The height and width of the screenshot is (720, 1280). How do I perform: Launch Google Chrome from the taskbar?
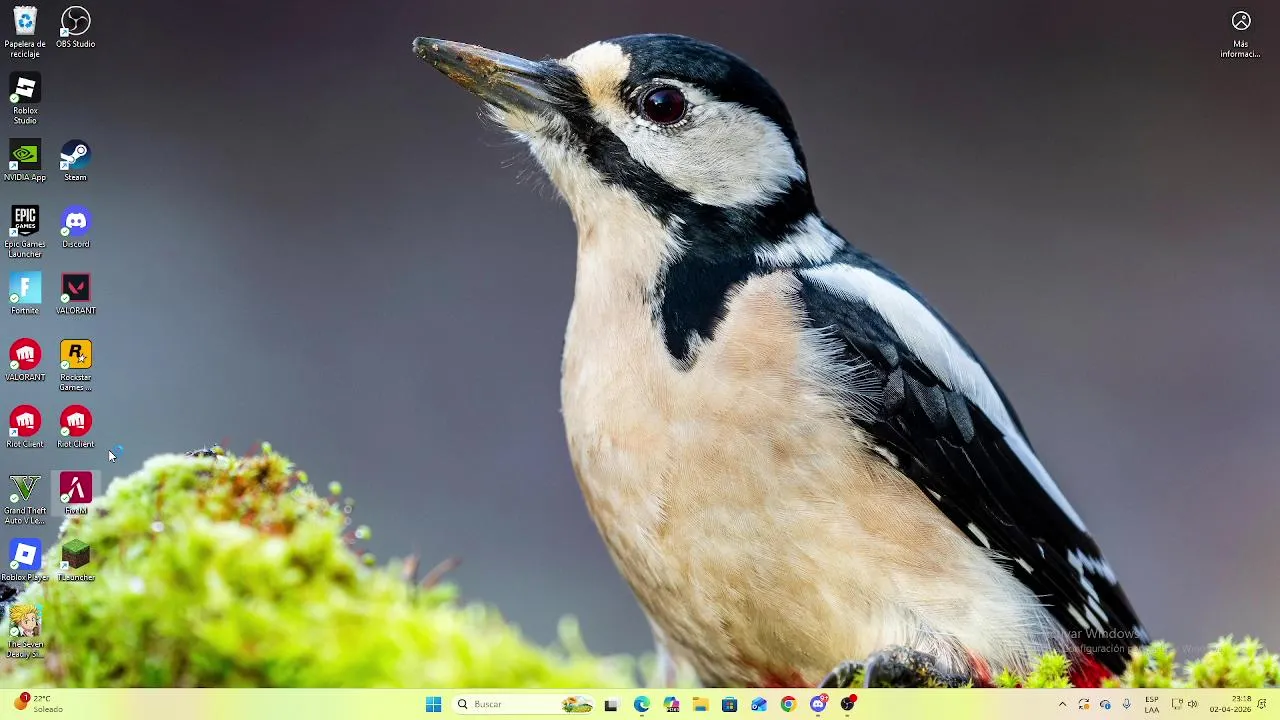788,704
